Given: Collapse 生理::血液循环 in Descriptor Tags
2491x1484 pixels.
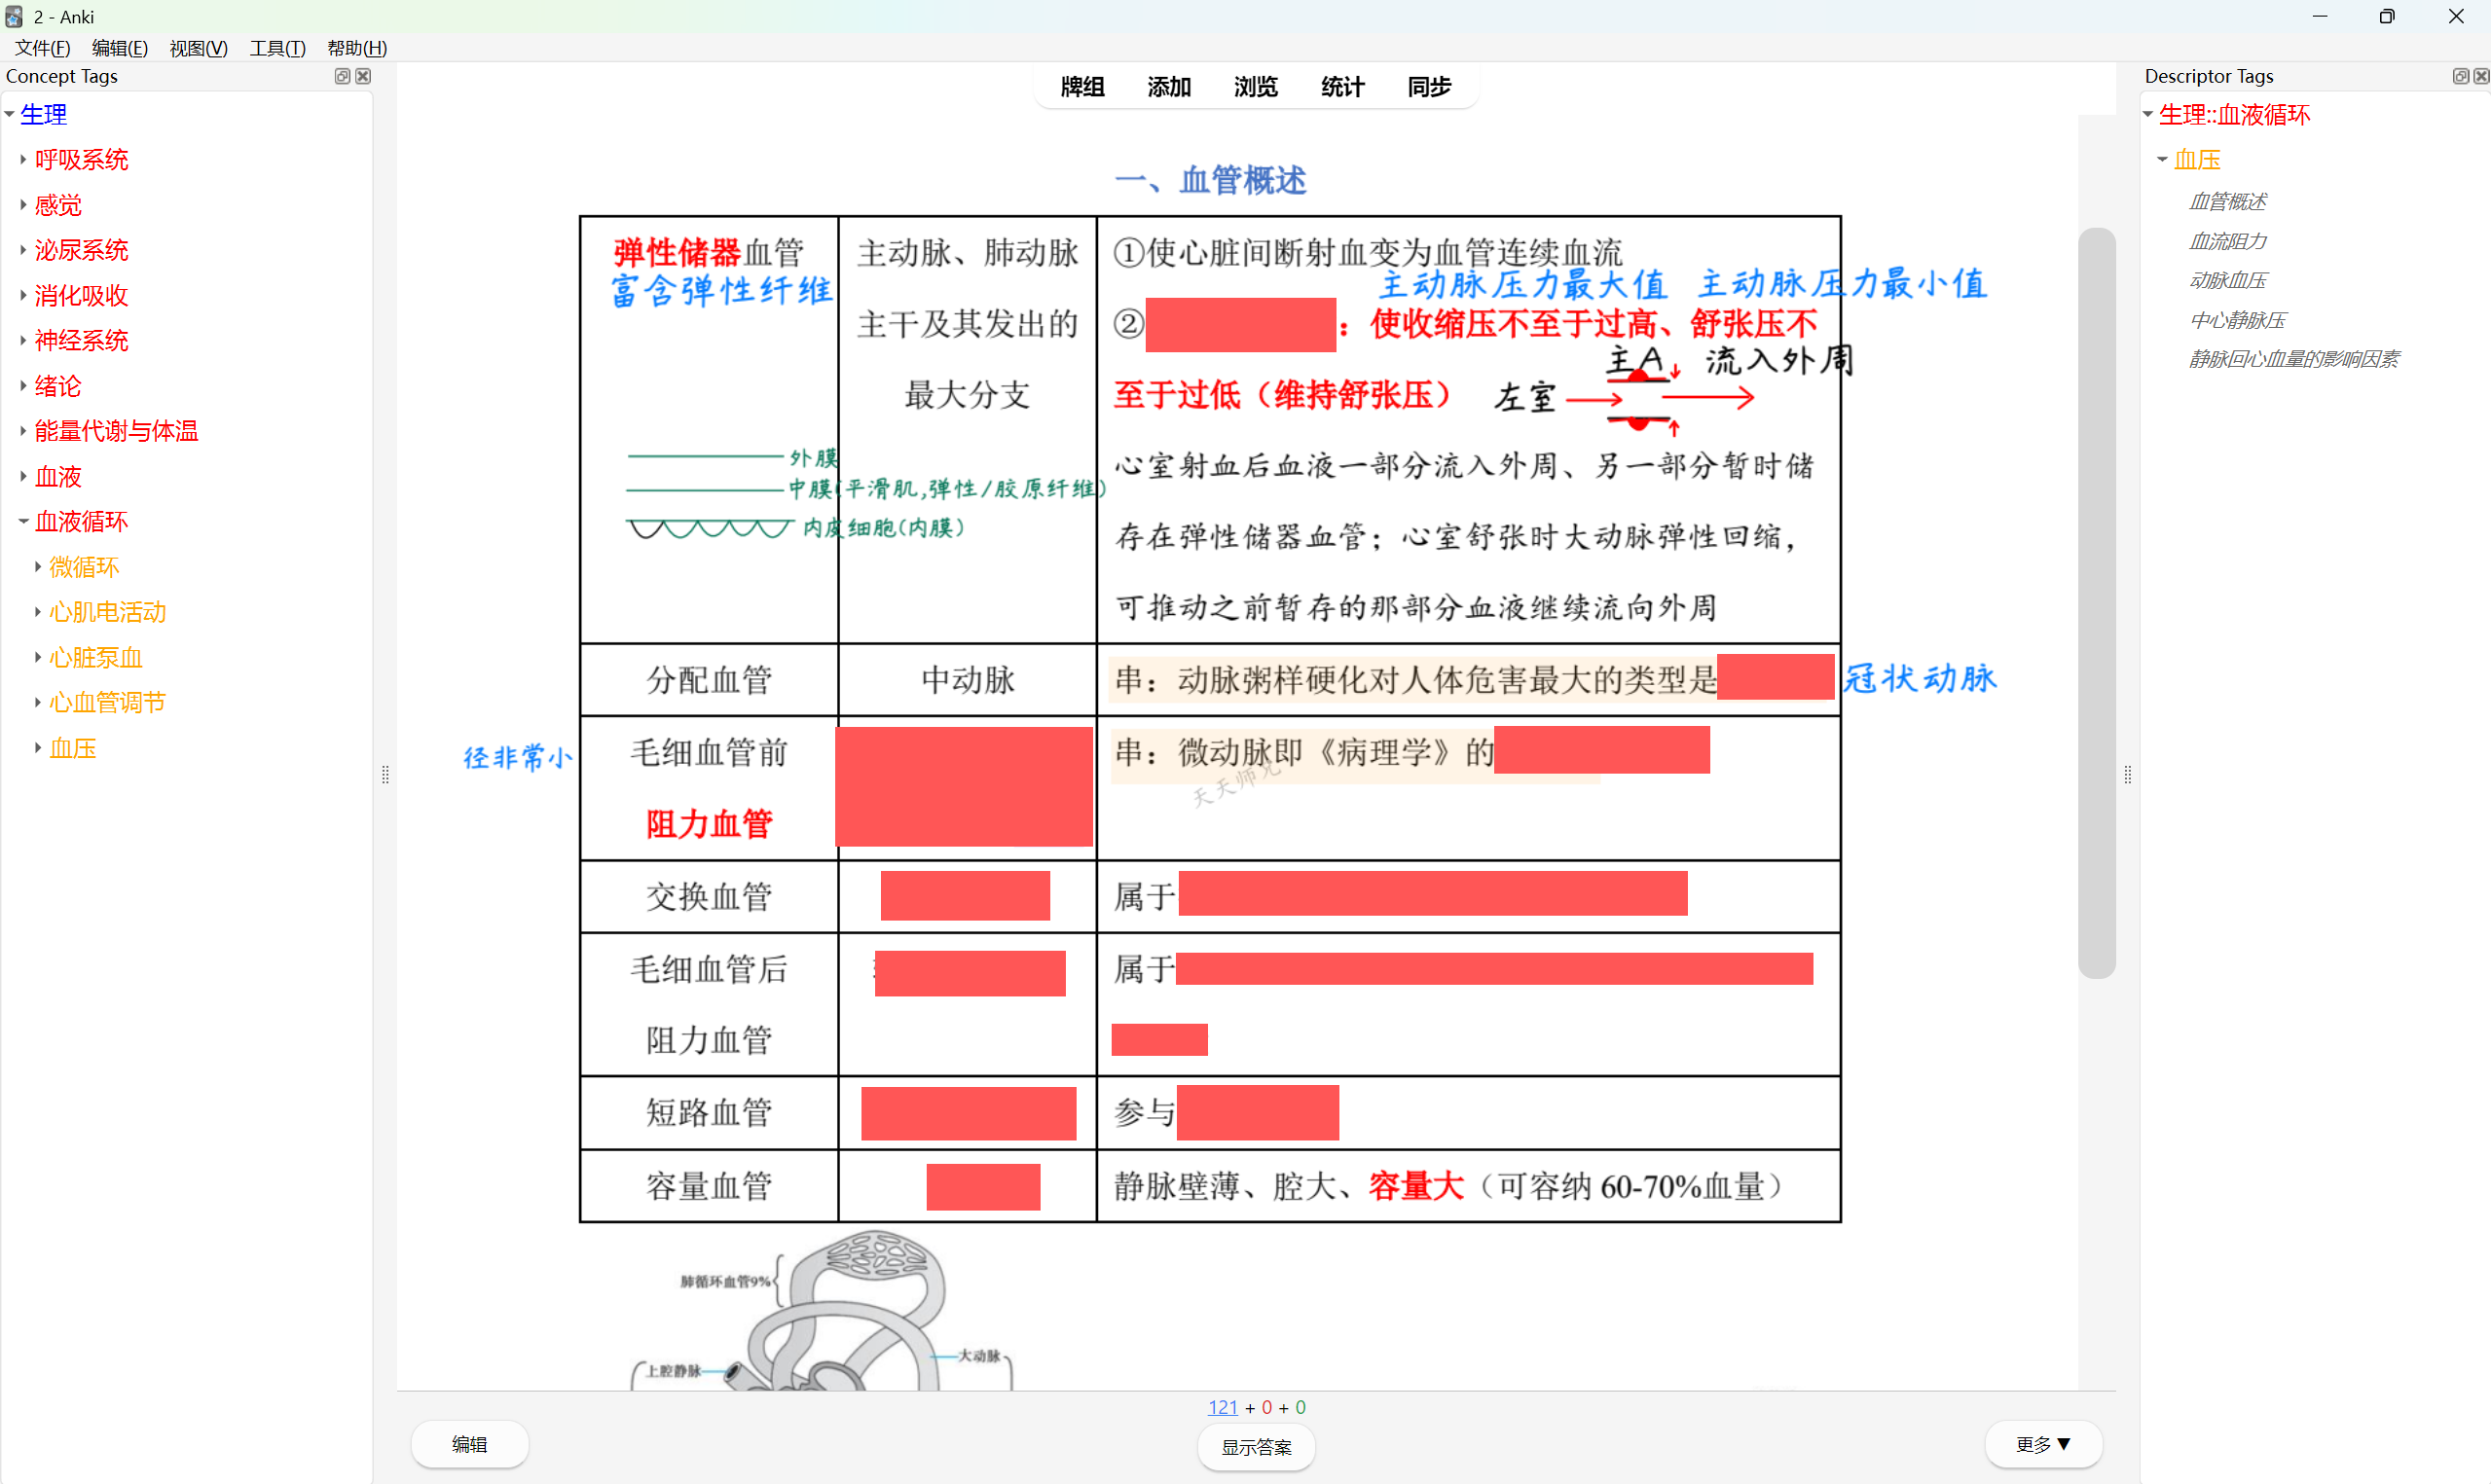Looking at the screenshot, I should tap(2147, 114).
